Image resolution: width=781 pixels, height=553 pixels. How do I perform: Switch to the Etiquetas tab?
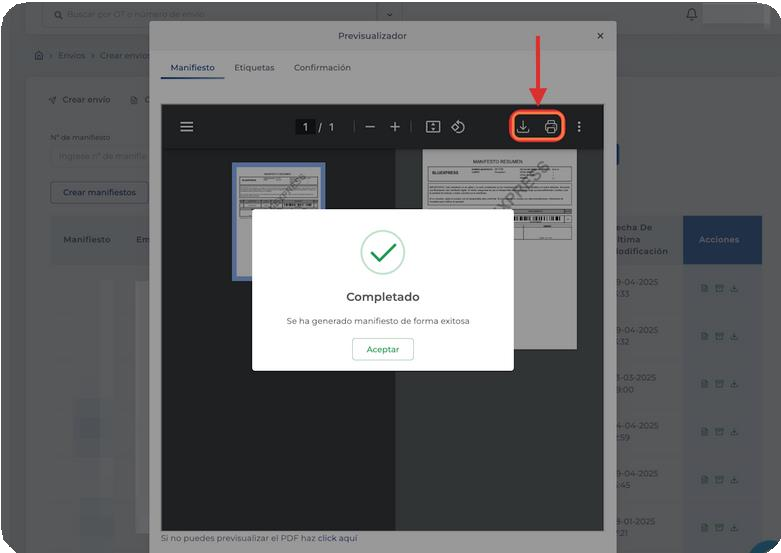point(254,68)
